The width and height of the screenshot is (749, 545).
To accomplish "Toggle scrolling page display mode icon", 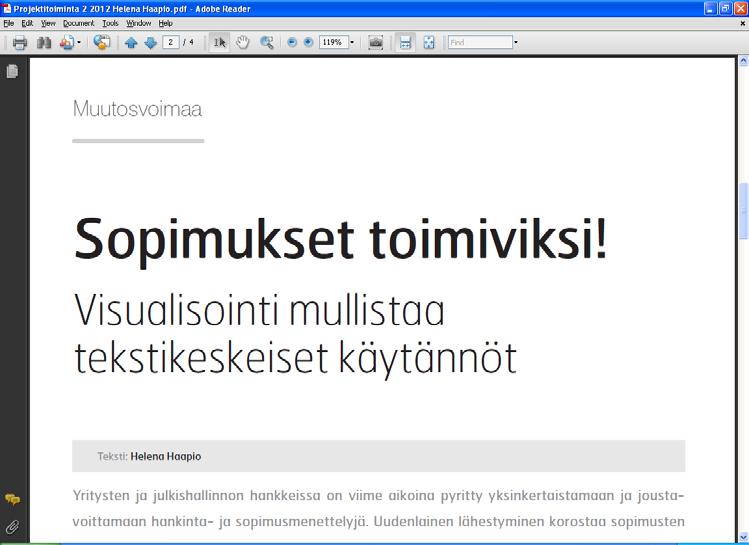I will pos(405,43).
